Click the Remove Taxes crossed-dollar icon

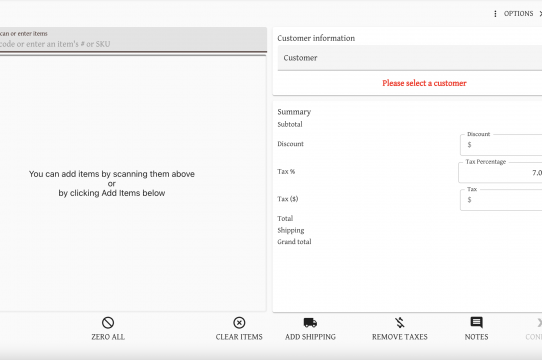pos(400,323)
